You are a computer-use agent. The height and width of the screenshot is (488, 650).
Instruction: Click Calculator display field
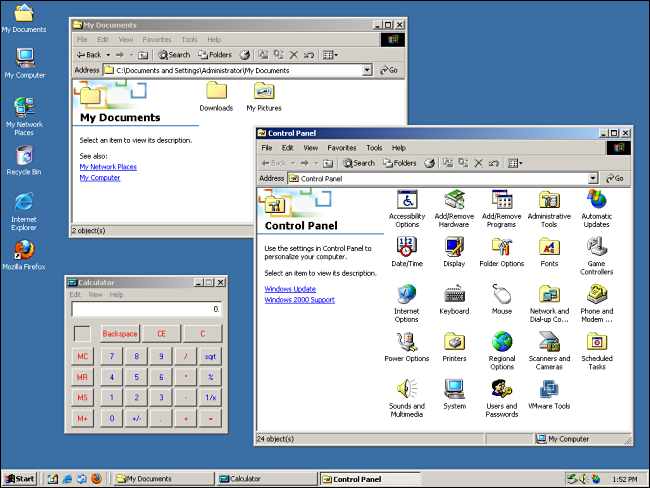(147, 309)
